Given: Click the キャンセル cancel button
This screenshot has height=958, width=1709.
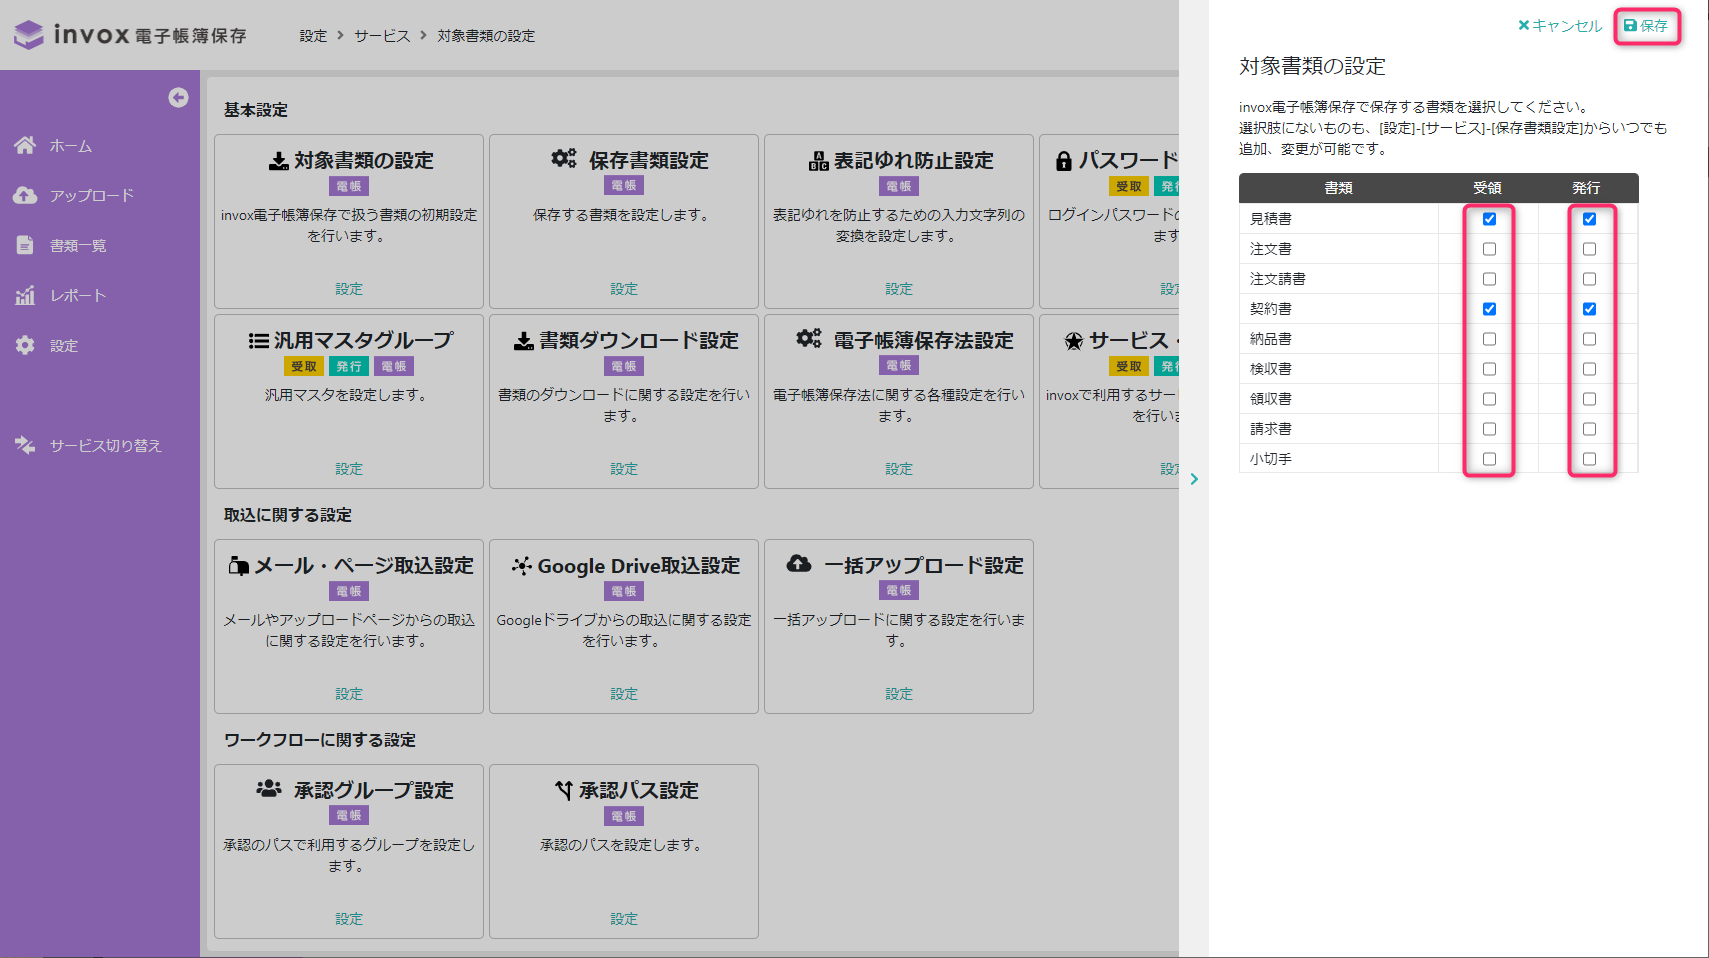Looking at the screenshot, I should click(1560, 26).
